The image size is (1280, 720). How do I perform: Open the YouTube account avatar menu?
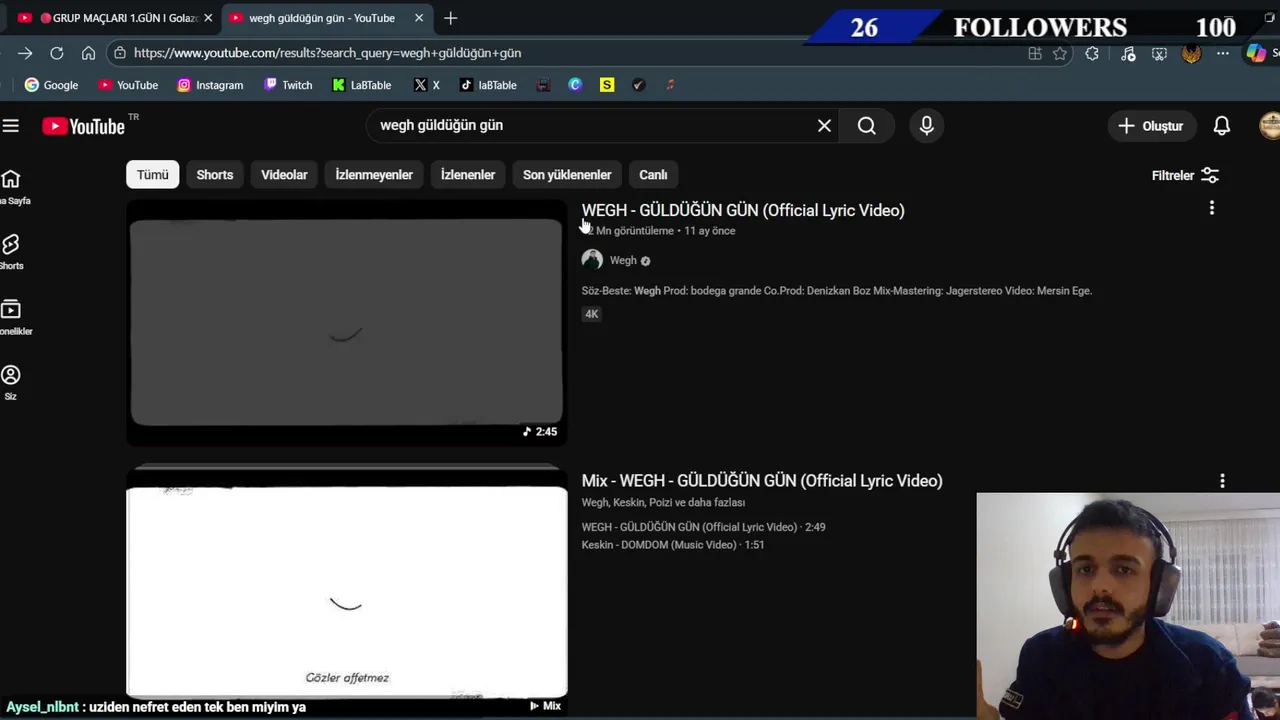(1270, 126)
